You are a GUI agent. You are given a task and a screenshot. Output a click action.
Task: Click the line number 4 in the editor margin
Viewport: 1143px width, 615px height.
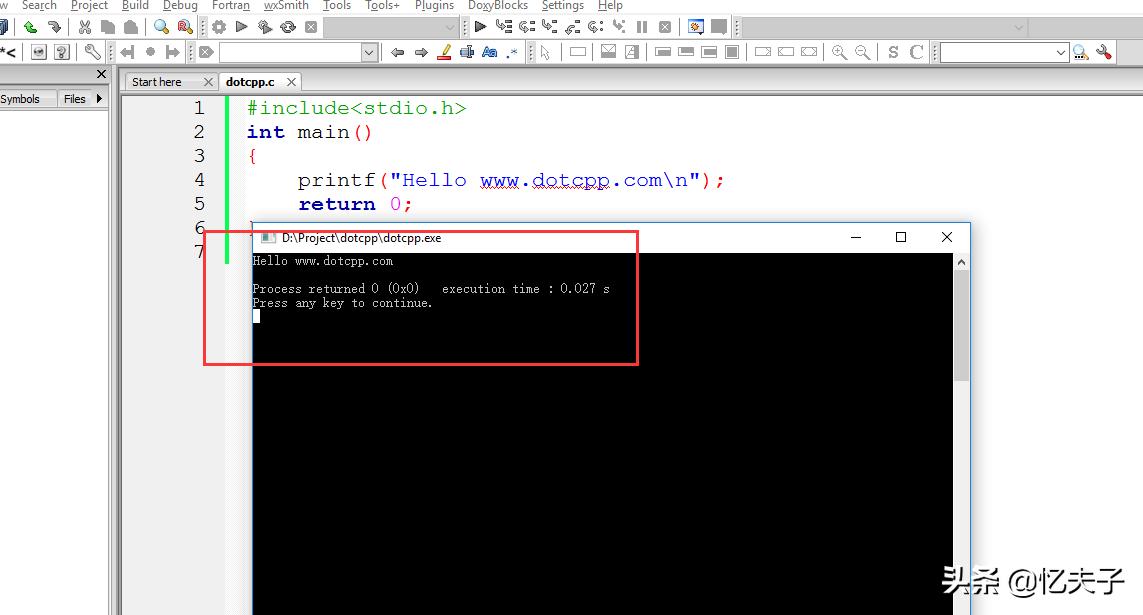(x=198, y=180)
